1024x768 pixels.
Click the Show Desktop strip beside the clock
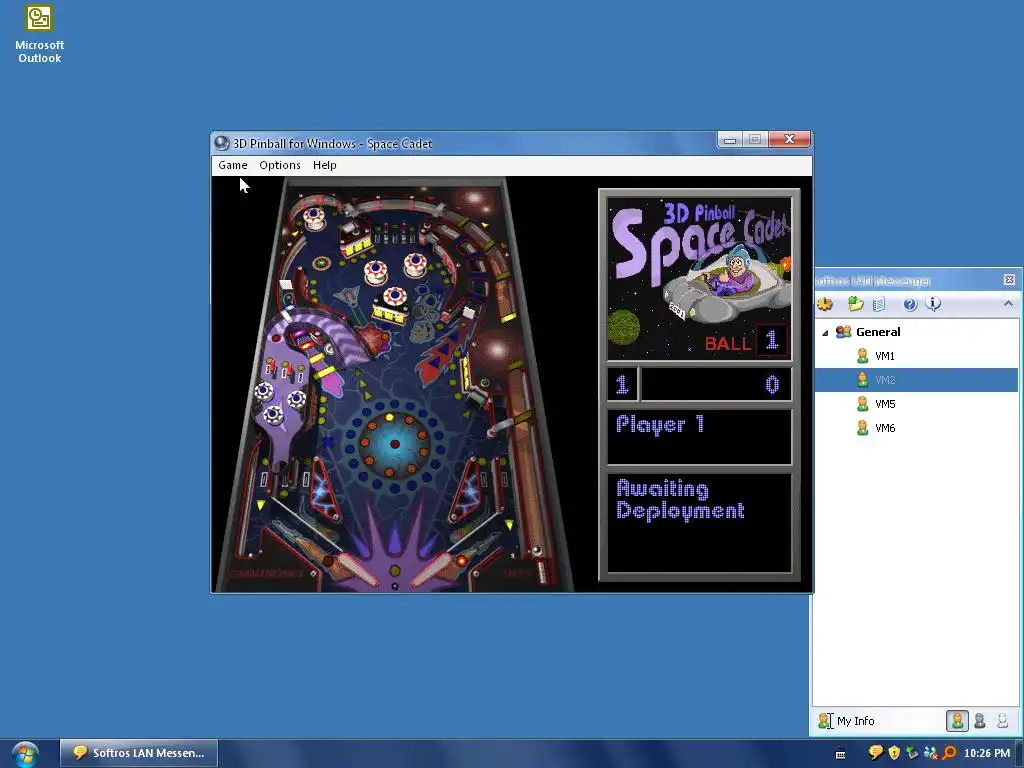(x=1019, y=754)
